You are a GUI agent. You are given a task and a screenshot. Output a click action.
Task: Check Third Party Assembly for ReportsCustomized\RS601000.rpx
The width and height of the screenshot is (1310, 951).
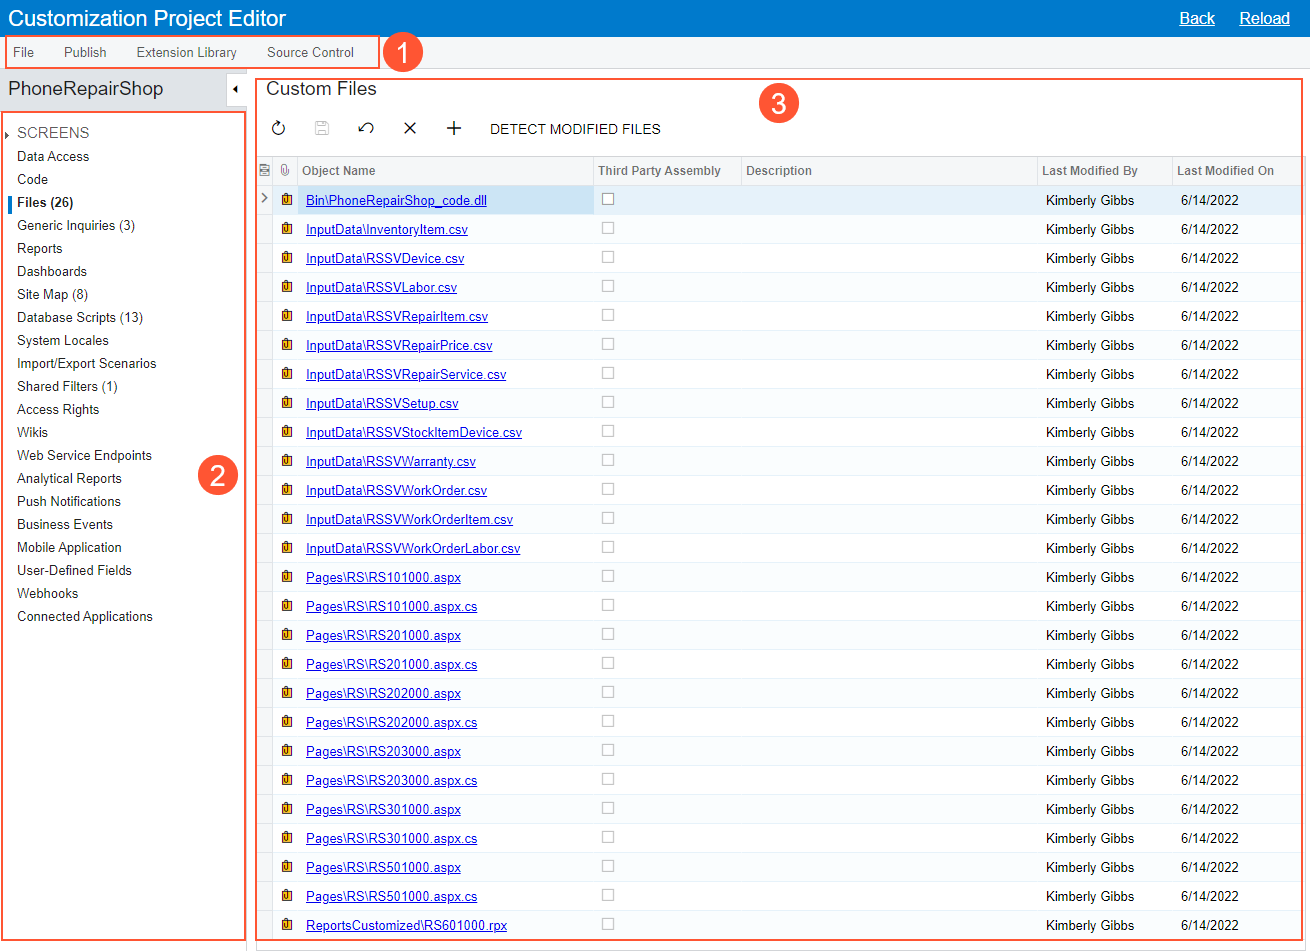(608, 925)
